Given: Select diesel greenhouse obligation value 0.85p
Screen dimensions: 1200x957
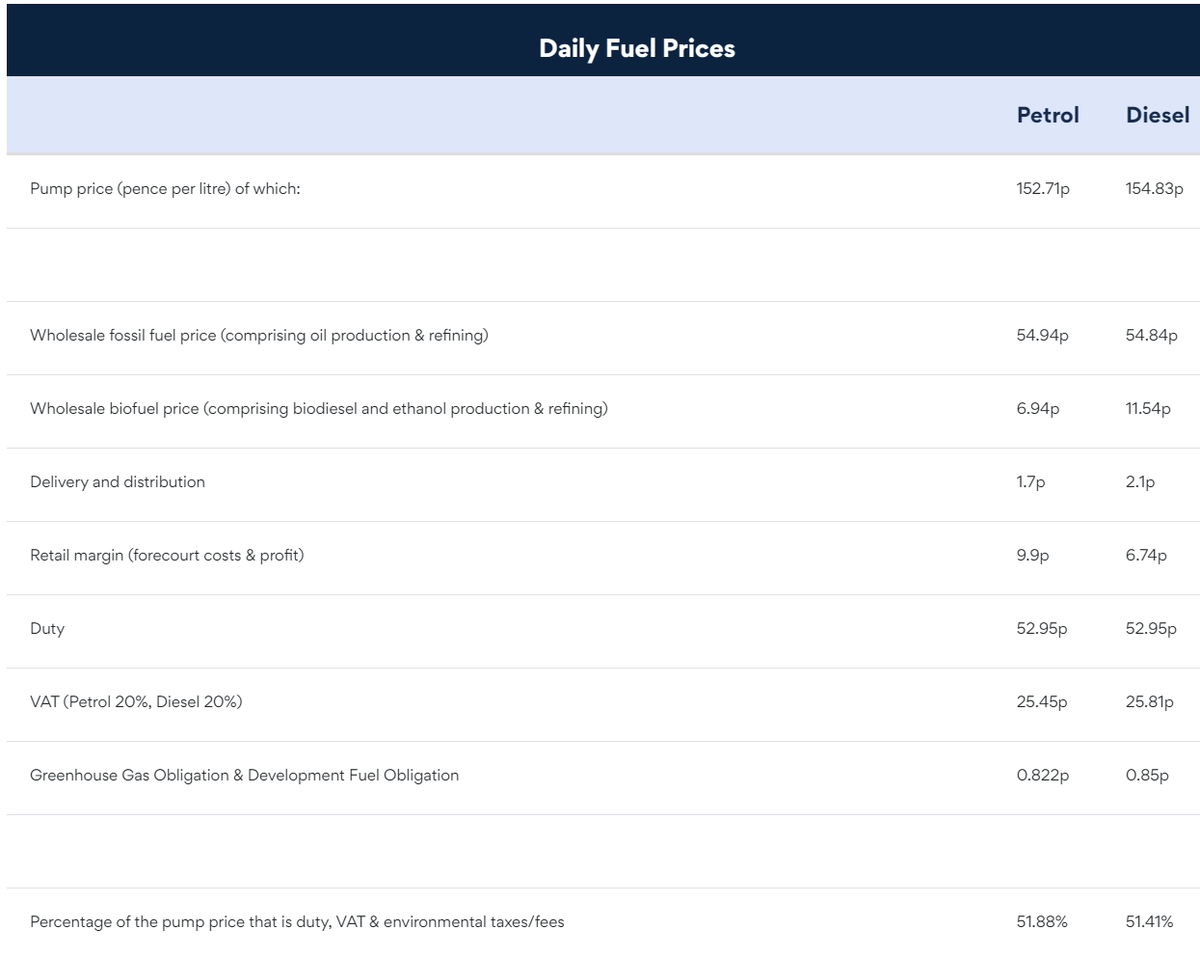Looking at the screenshot, I should tap(1147, 775).
